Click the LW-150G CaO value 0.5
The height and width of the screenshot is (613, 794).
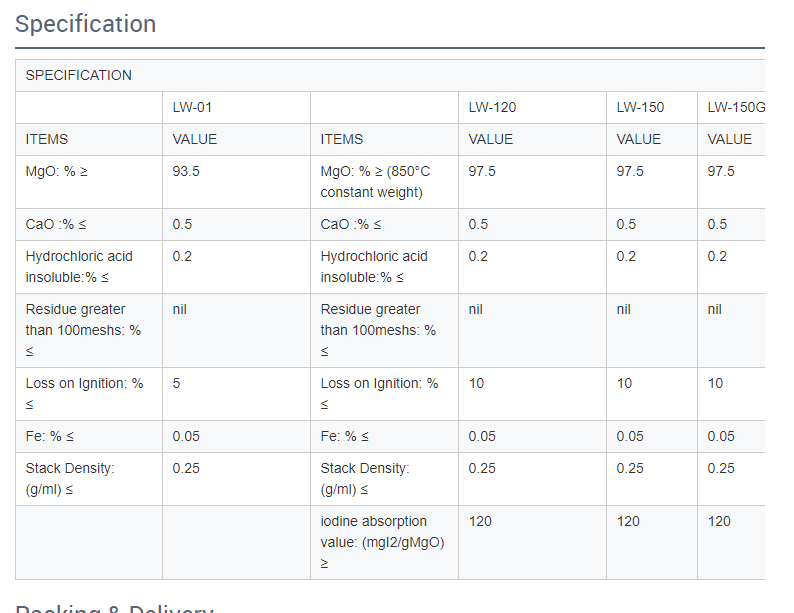tap(717, 224)
